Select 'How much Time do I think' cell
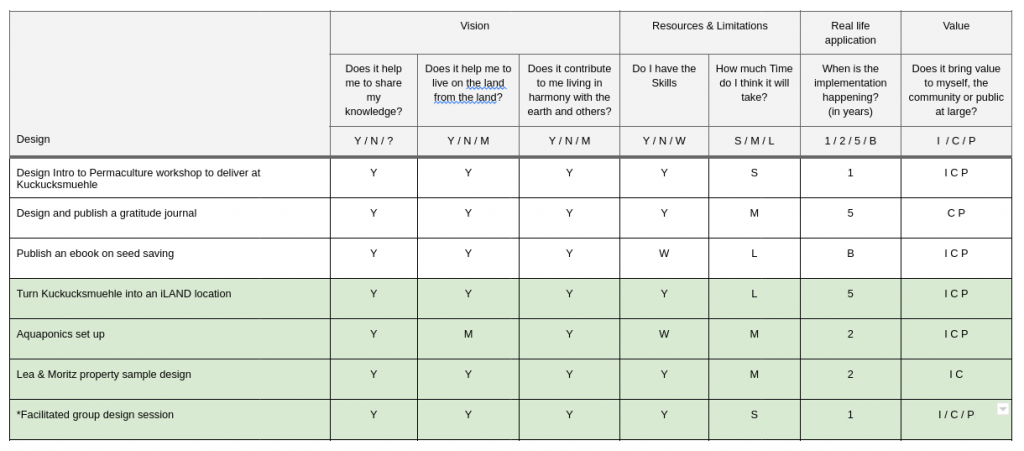1024x451 pixels. coord(754,83)
